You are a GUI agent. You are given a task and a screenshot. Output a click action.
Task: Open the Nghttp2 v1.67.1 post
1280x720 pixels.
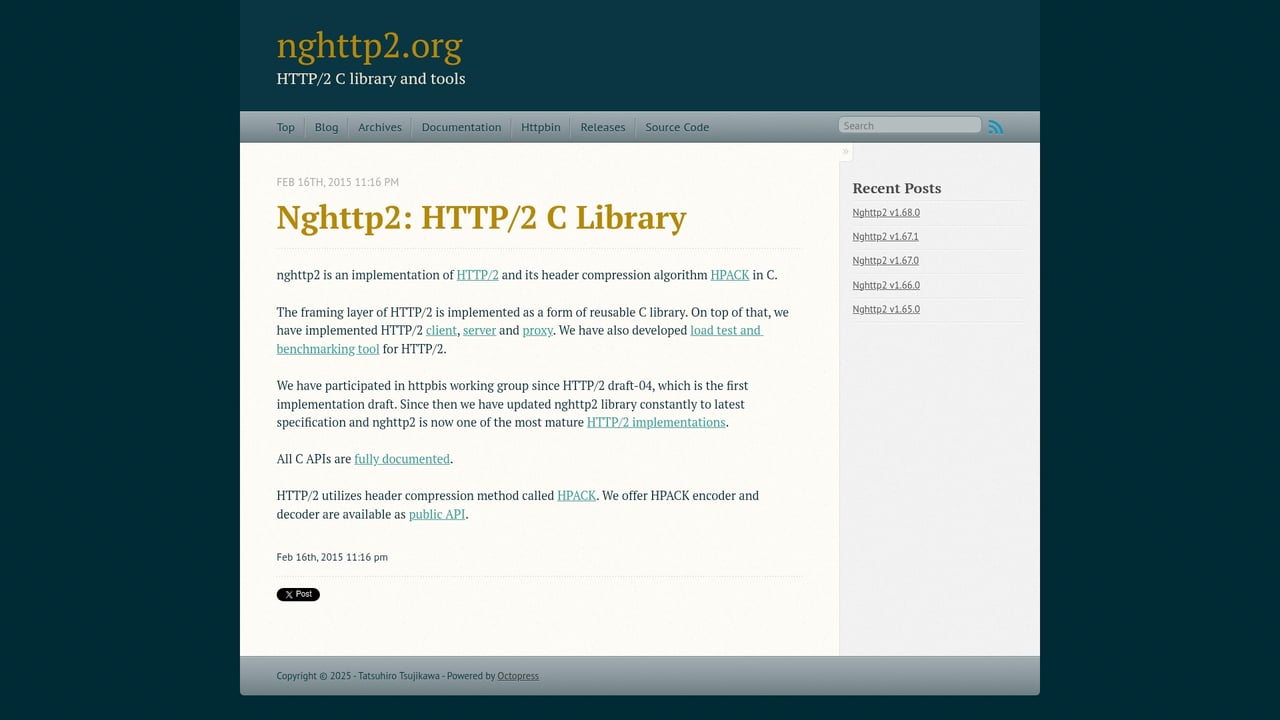[885, 236]
